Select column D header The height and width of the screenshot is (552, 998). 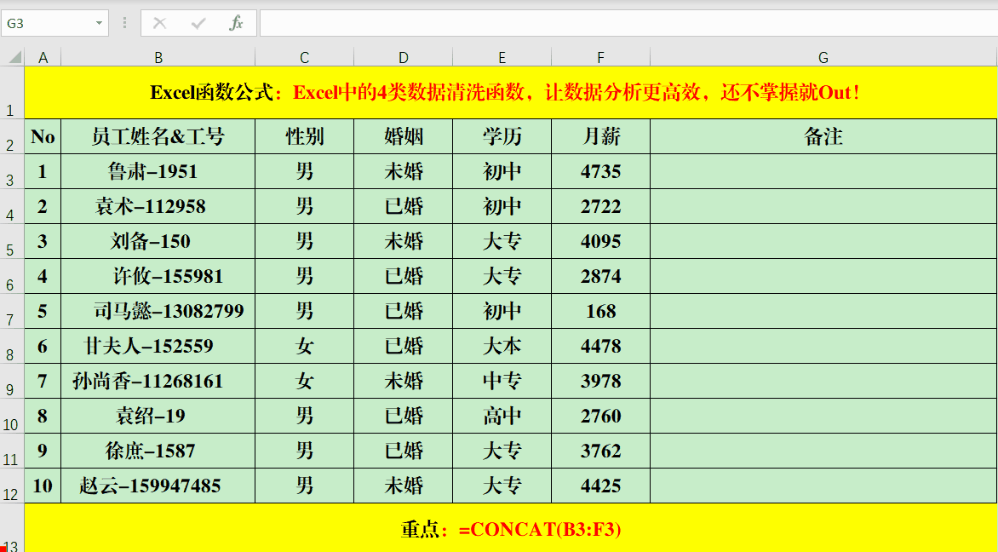click(x=403, y=57)
